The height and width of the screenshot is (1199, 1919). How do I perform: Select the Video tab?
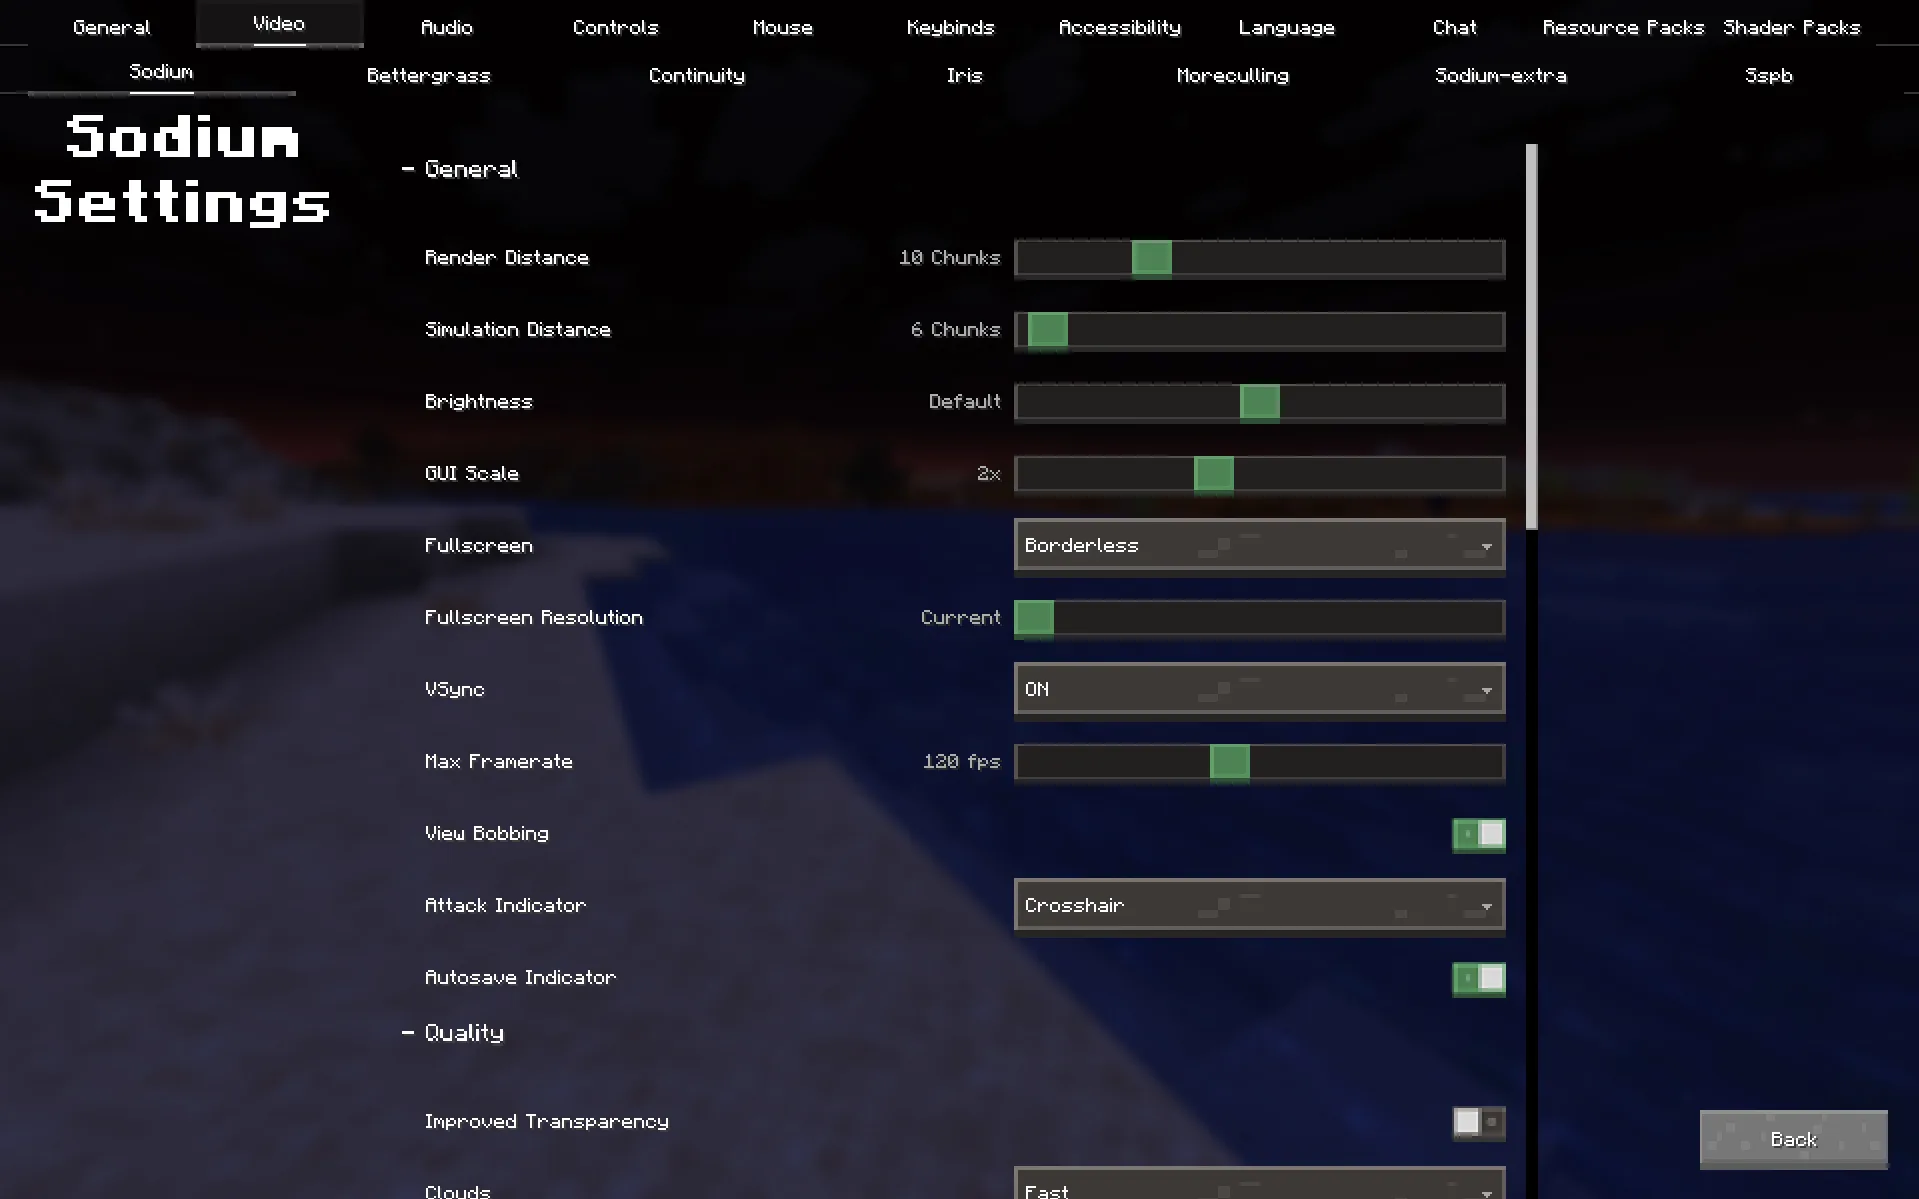coord(279,23)
